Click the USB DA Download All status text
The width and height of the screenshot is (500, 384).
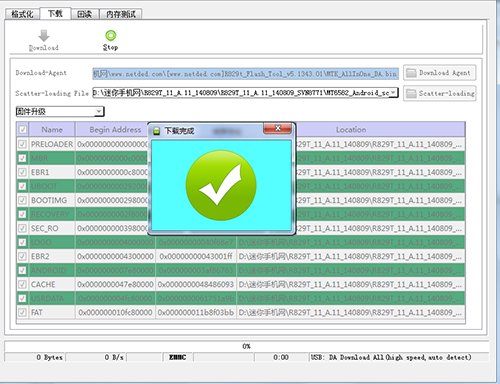(391, 357)
